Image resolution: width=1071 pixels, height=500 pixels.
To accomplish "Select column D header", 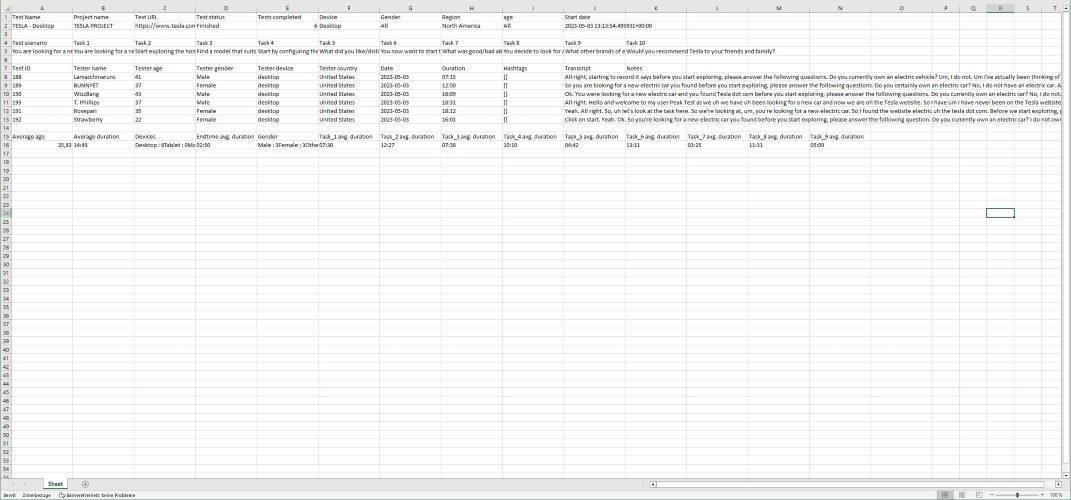I will pos(226,8).
